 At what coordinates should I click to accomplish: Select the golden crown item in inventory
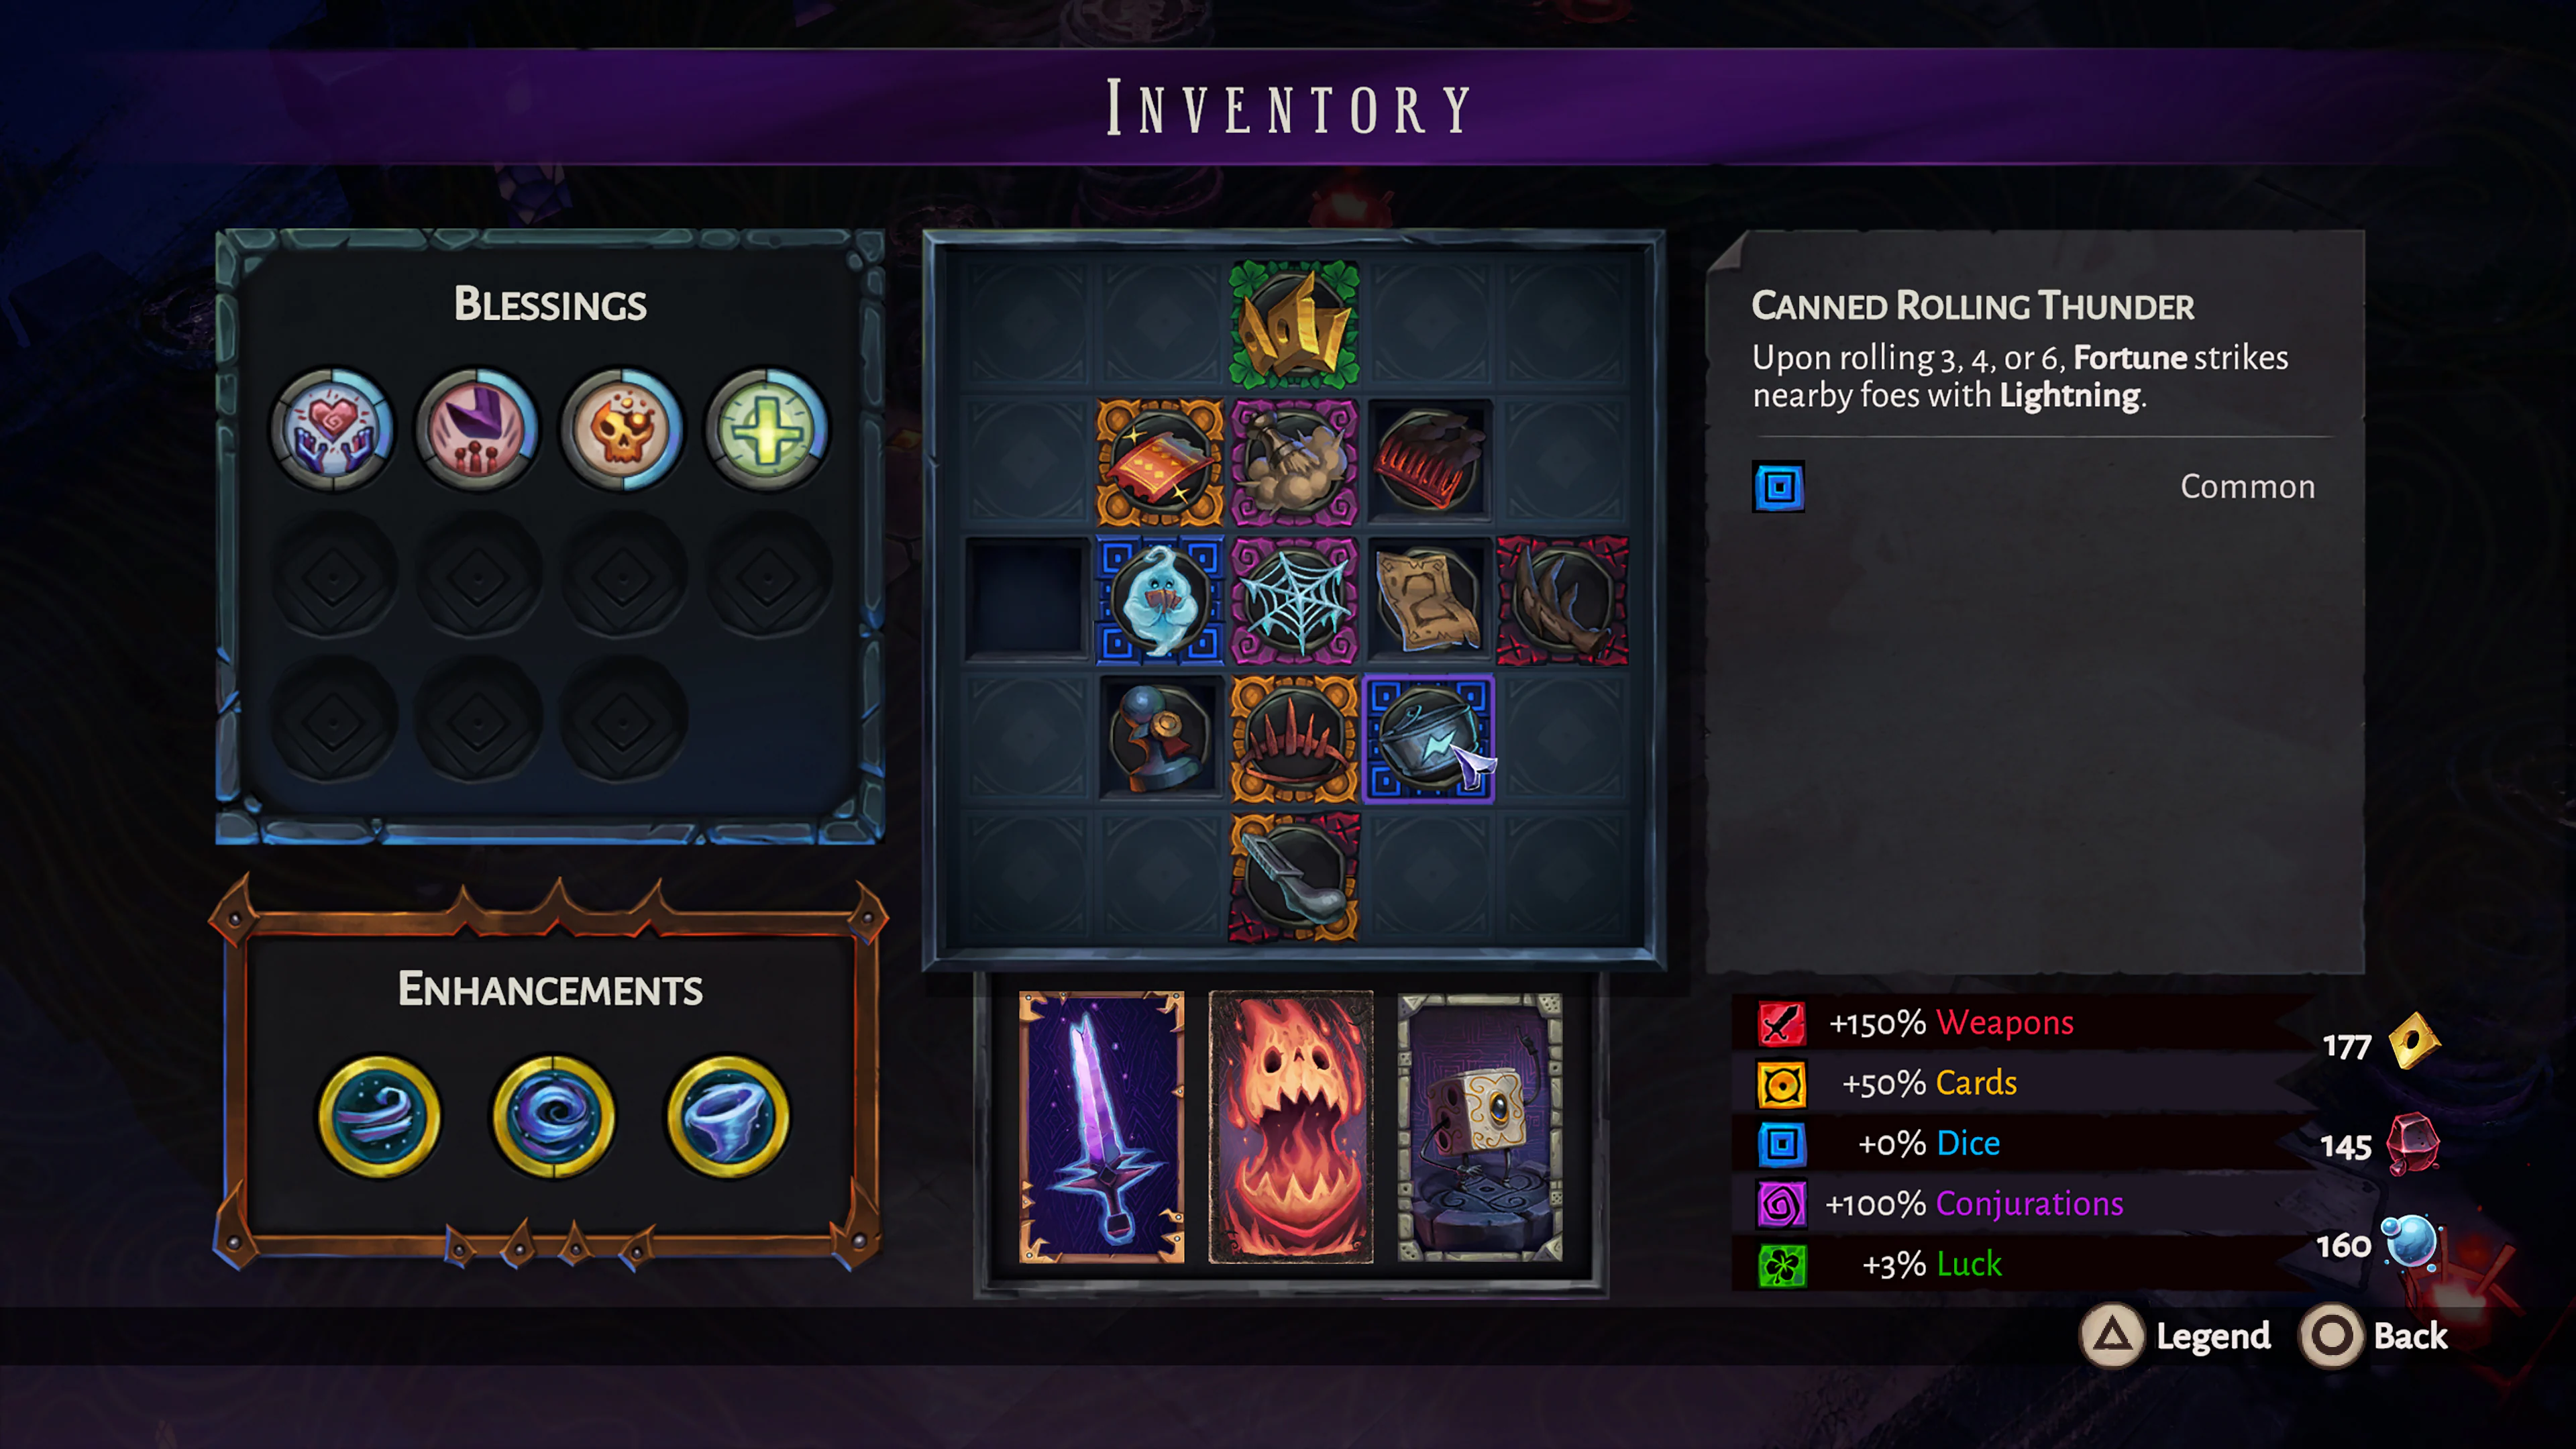pos(1293,325)
